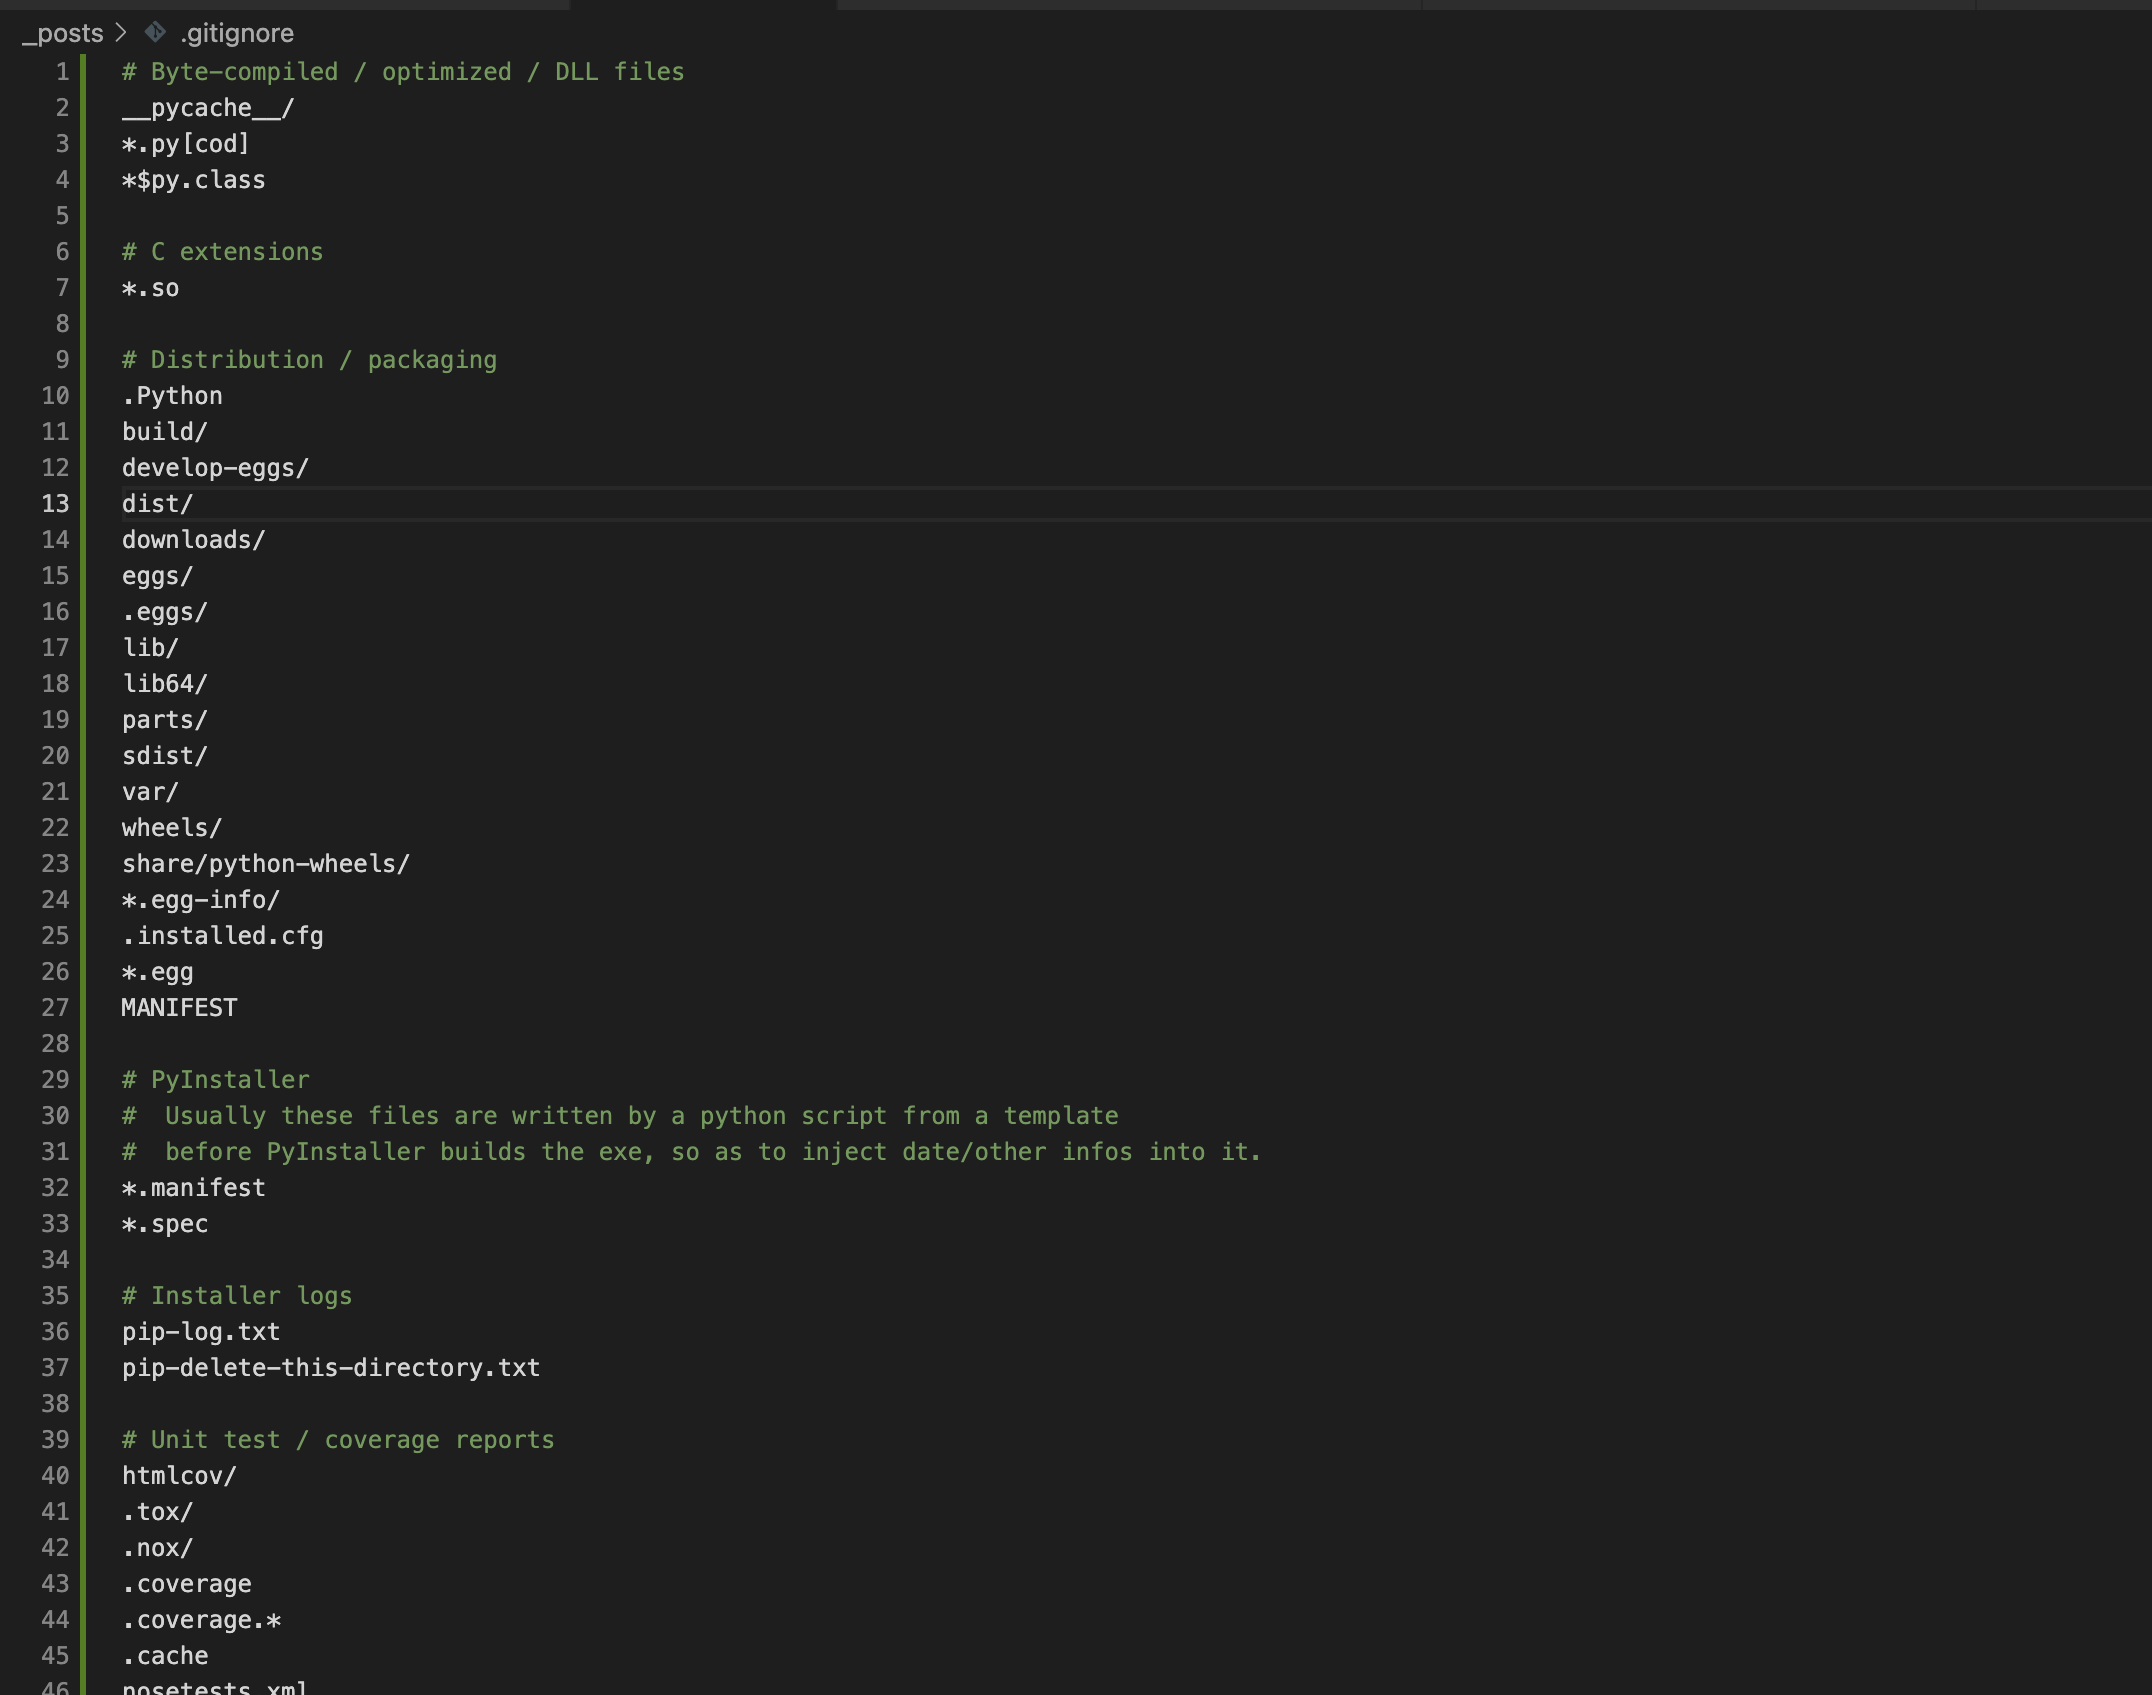Click the pip-log.txt entry
This screenshot has width=2152, height=1695.
(200, 1331)
